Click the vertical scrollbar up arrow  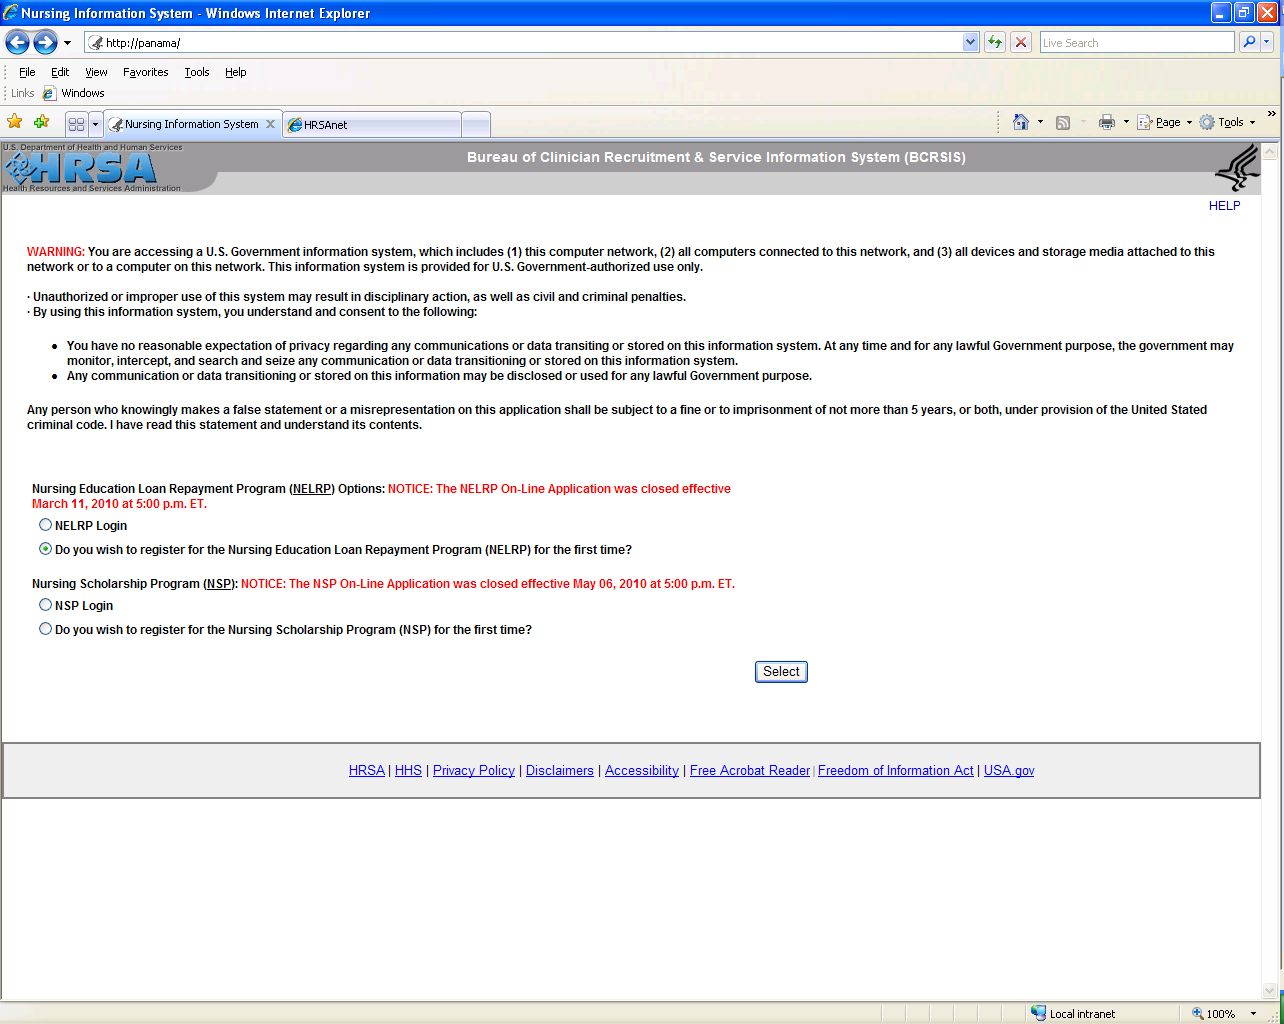[x=1270, y=152]
